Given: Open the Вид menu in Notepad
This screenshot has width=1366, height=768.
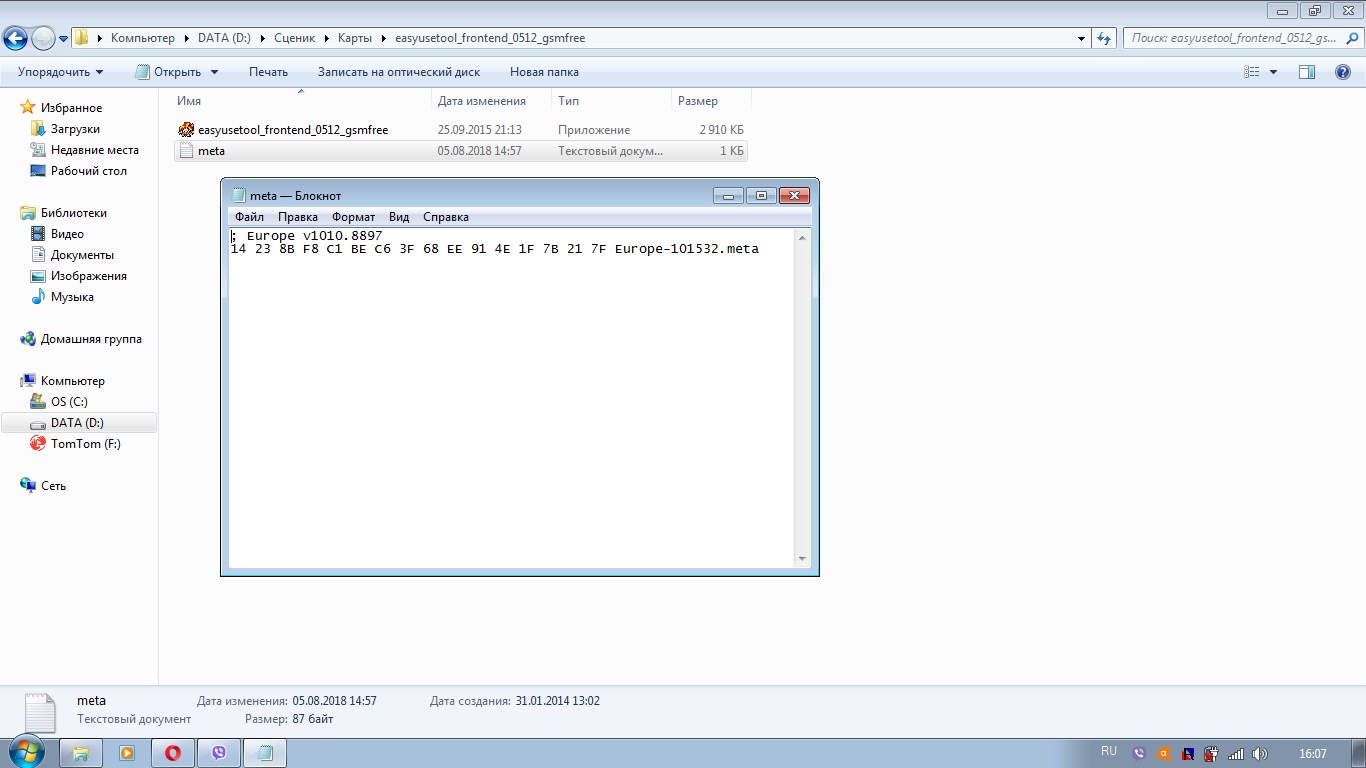Looking at the screenshot, I should coord(399,217).
